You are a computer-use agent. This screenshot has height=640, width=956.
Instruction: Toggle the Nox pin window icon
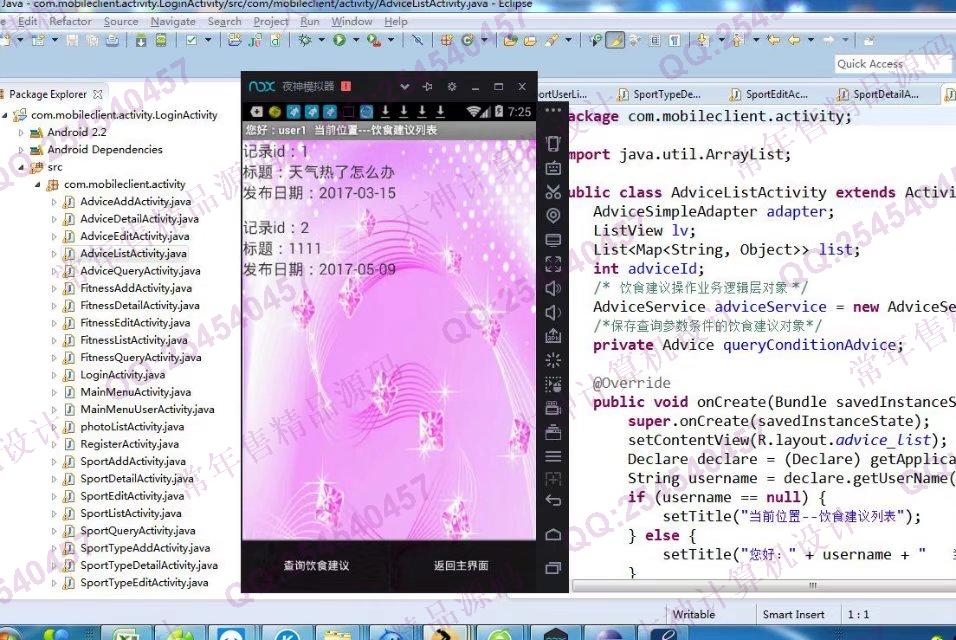point(427,87)
